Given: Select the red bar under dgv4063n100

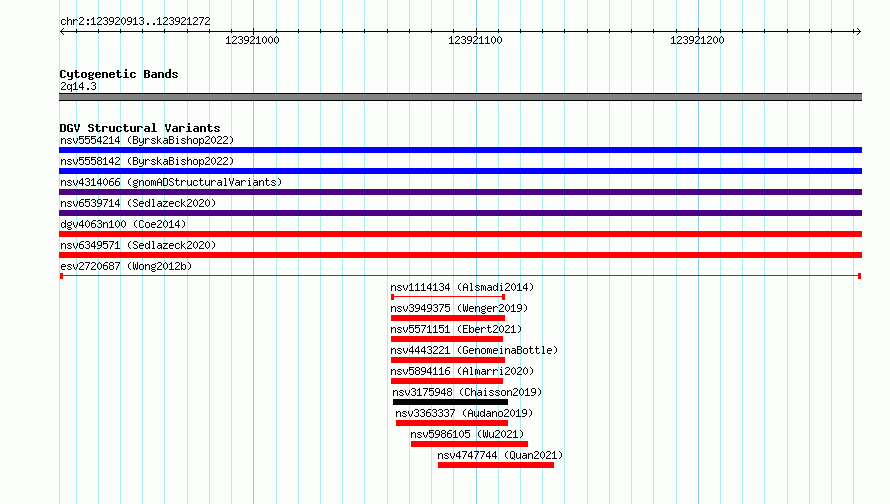Looking at the screenshot, I should (x=460, y=234).
